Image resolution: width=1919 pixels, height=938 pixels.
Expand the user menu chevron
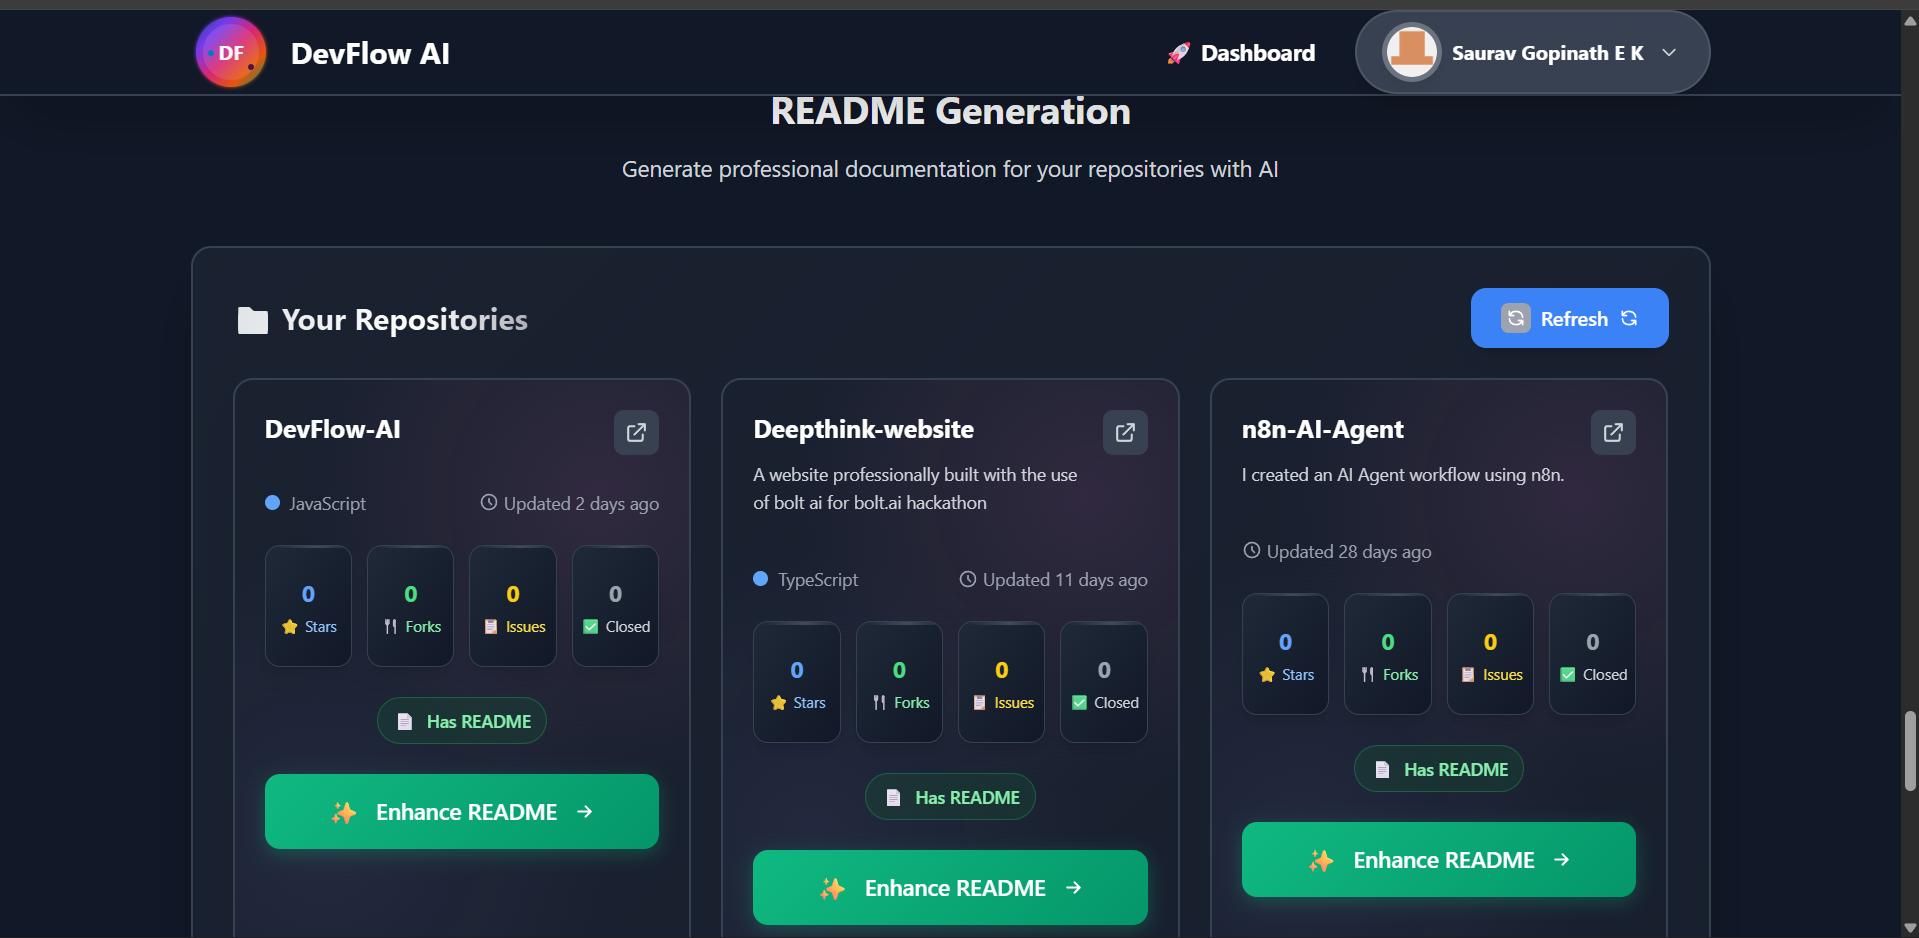[x=1669, y=53]
